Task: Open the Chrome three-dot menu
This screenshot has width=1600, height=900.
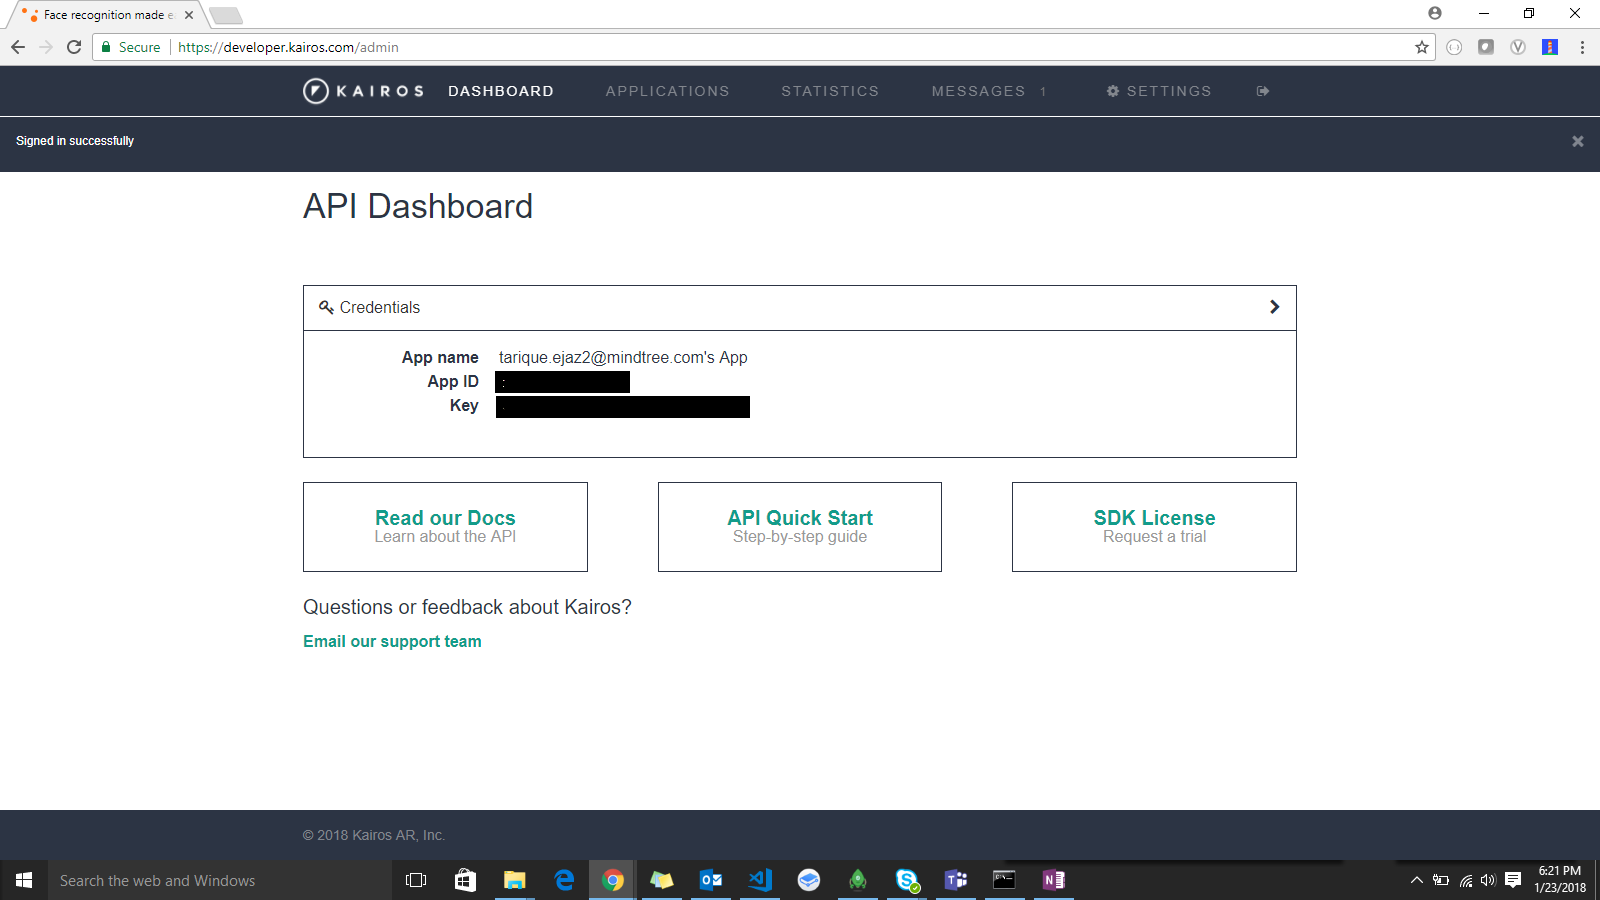Action: [x=1582, y=47]
